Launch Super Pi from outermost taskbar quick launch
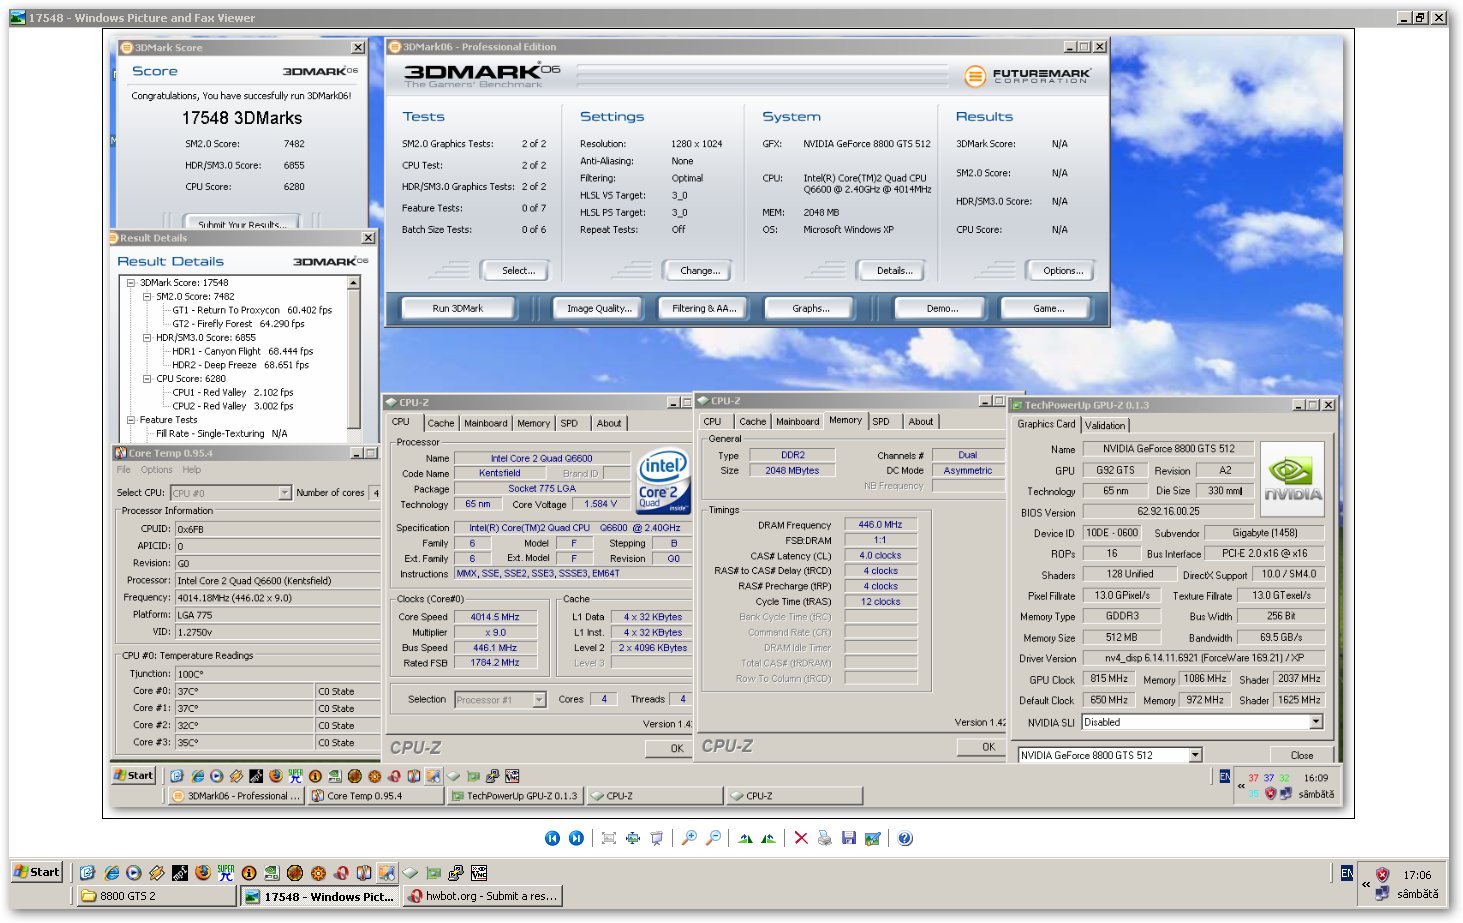The image size is (1463, 923). click(x=226, y=873)
